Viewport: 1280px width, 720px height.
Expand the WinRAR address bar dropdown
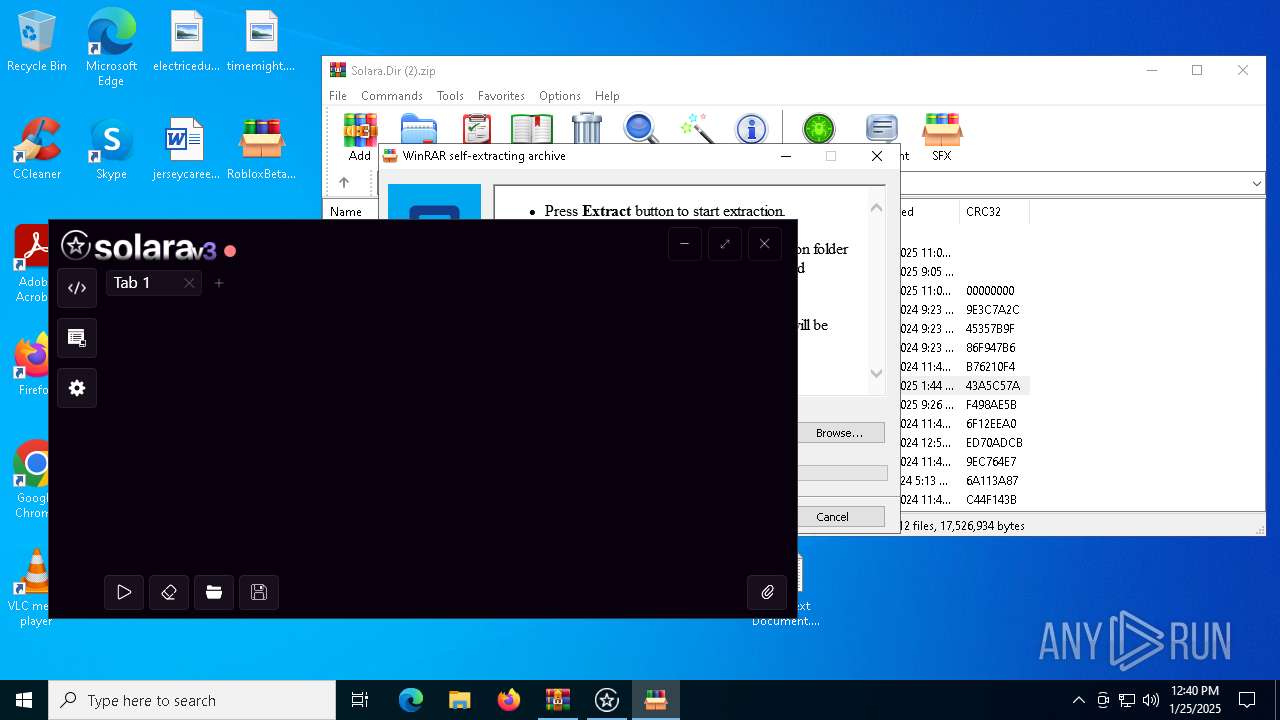pyautogui.click(x=1256, y=183)
